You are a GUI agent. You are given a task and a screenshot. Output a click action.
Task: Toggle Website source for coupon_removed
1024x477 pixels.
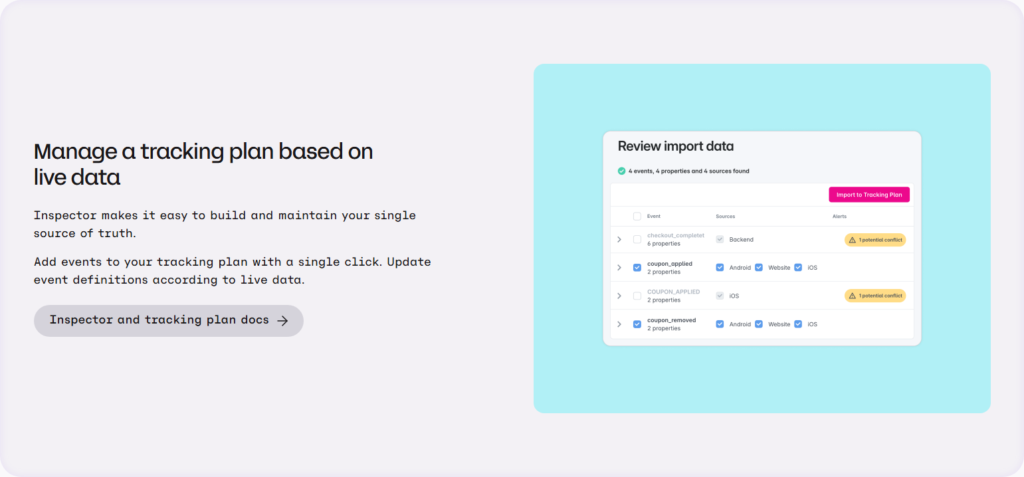[759, 324]
